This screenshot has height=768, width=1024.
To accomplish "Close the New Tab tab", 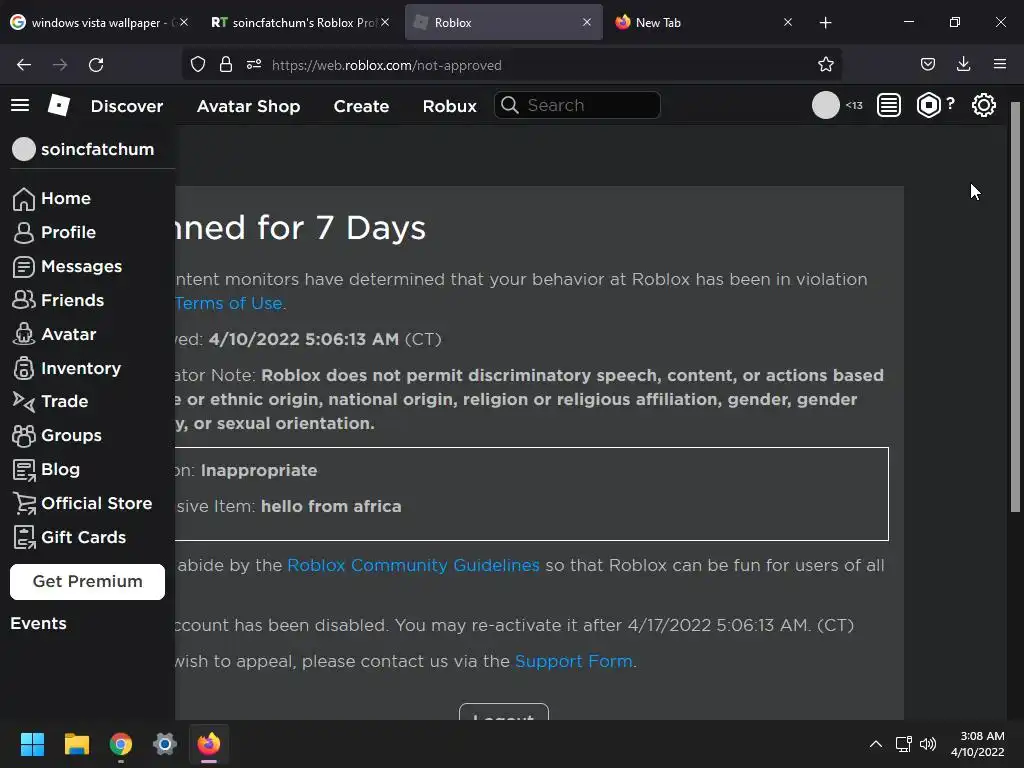I will pyautogui.click(x=788, y=23).
